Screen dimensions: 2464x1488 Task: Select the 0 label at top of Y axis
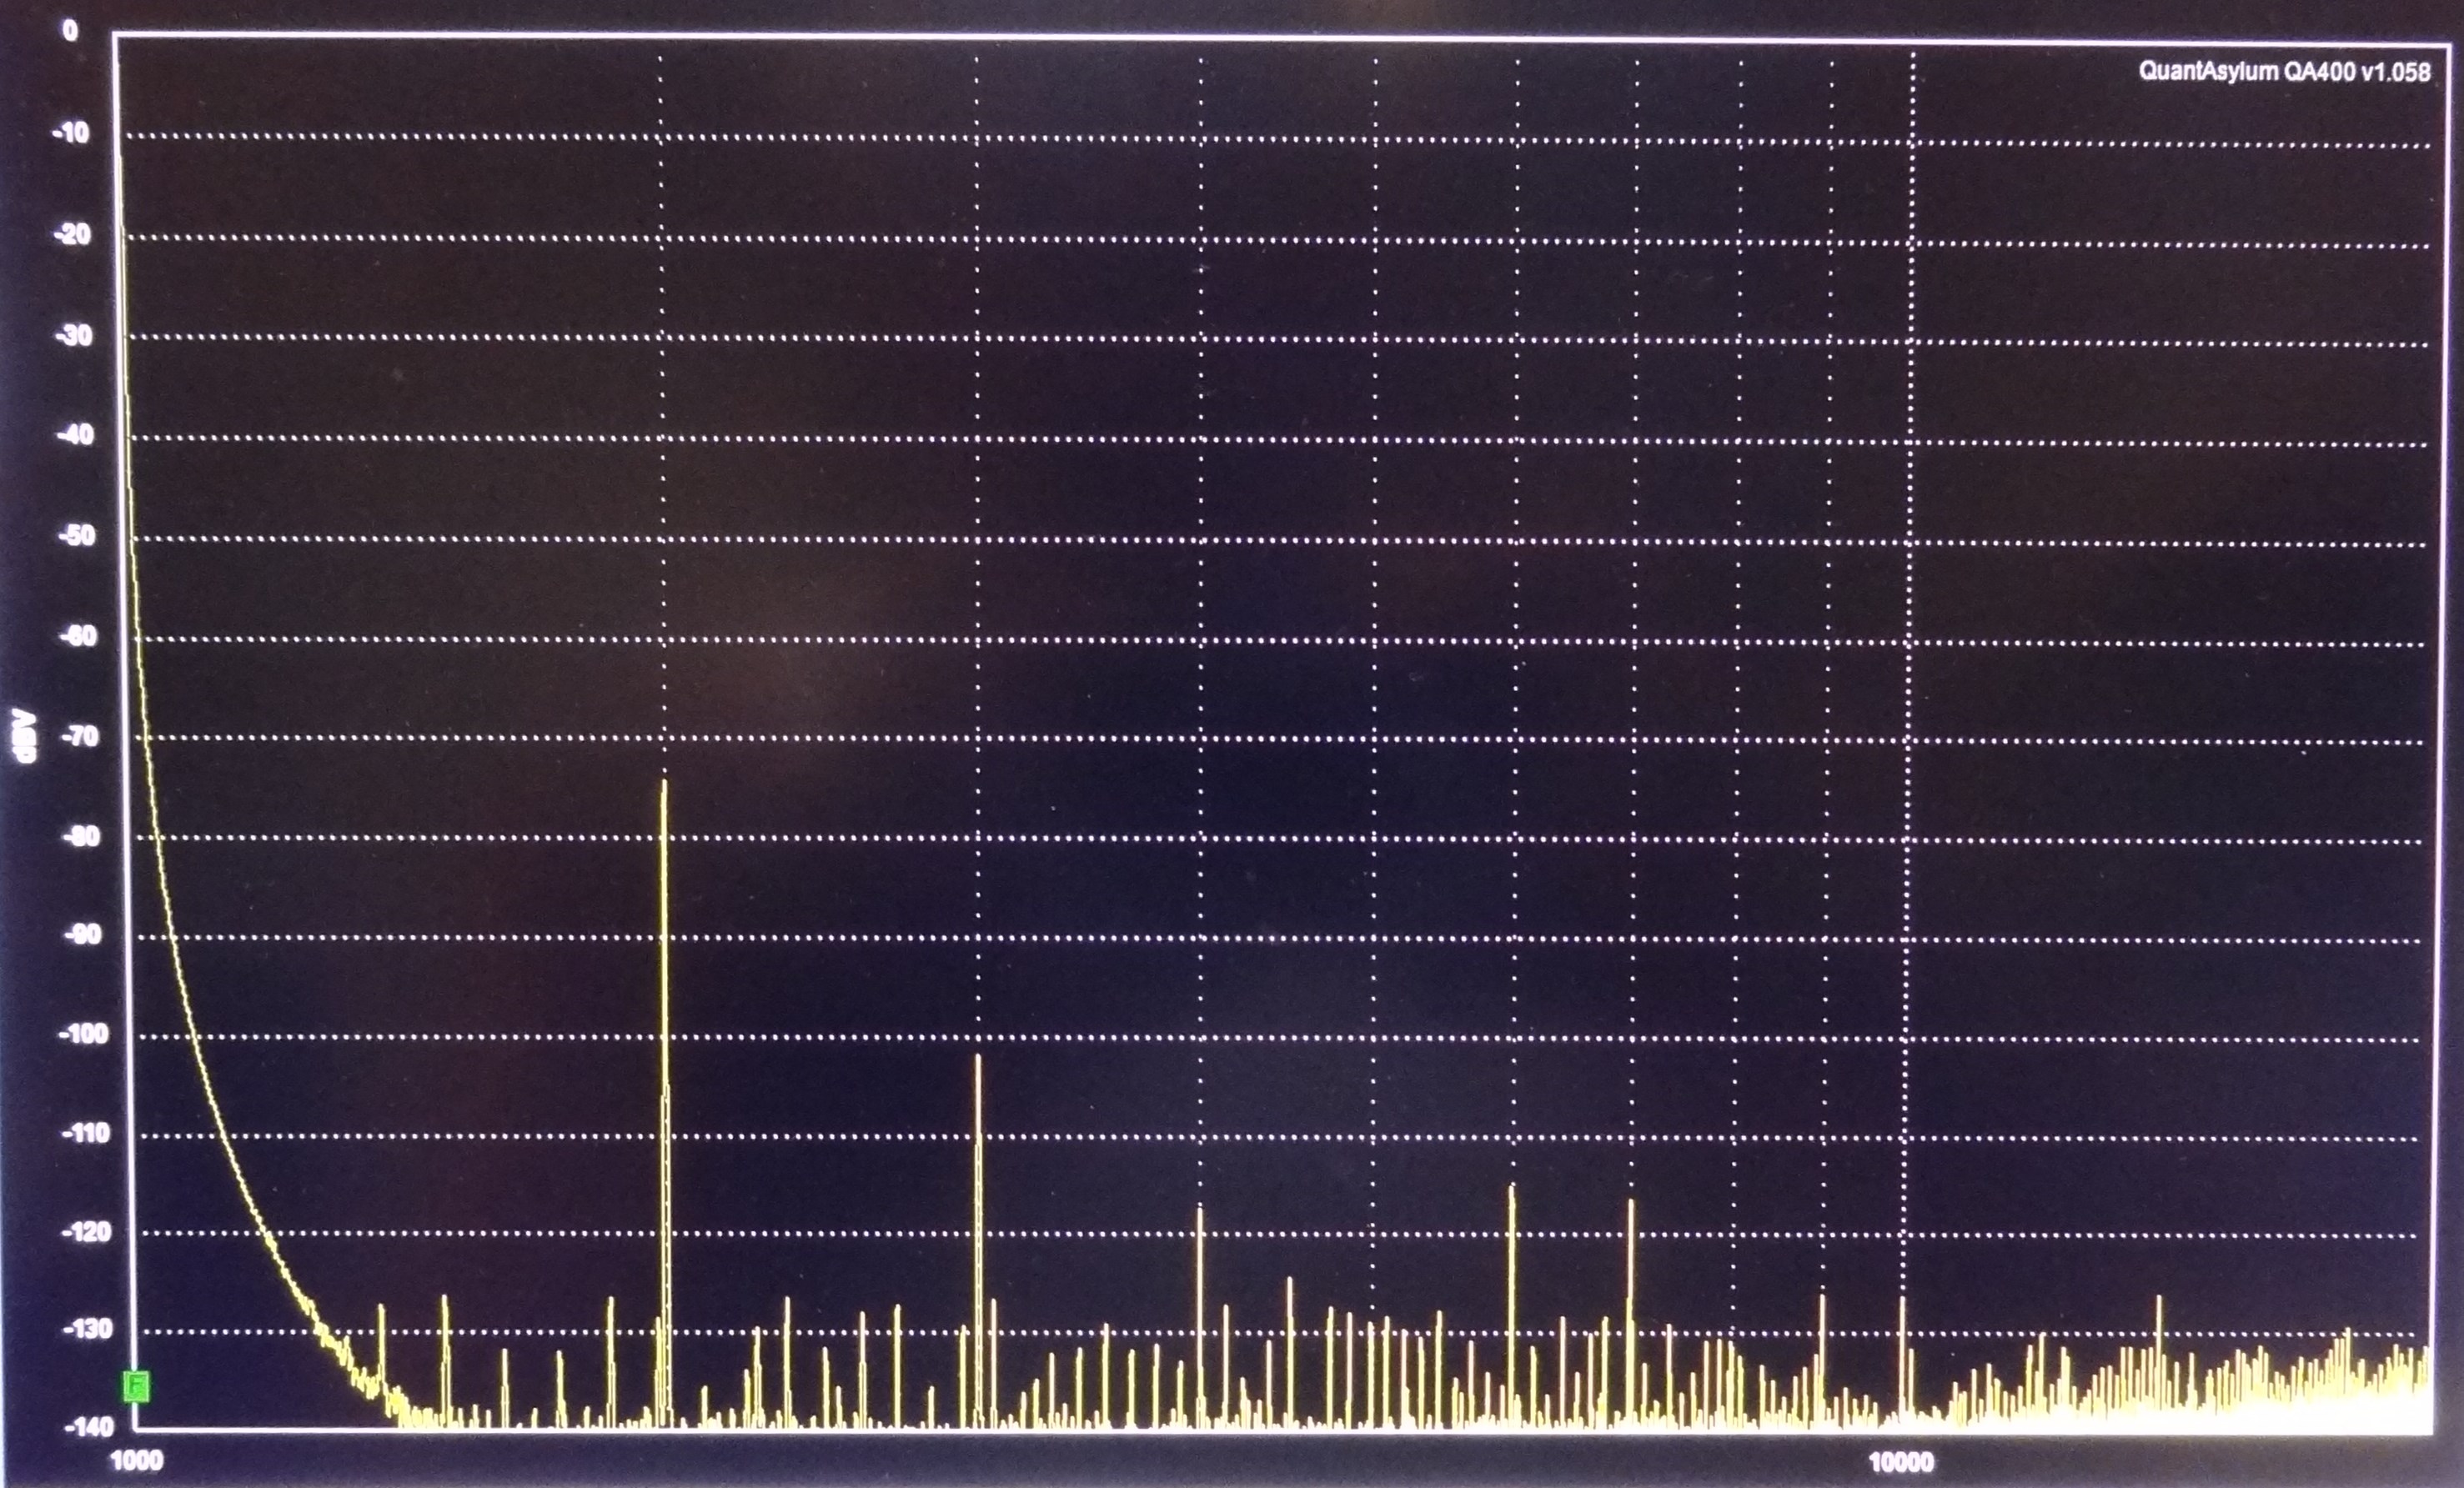click(70, 31)
